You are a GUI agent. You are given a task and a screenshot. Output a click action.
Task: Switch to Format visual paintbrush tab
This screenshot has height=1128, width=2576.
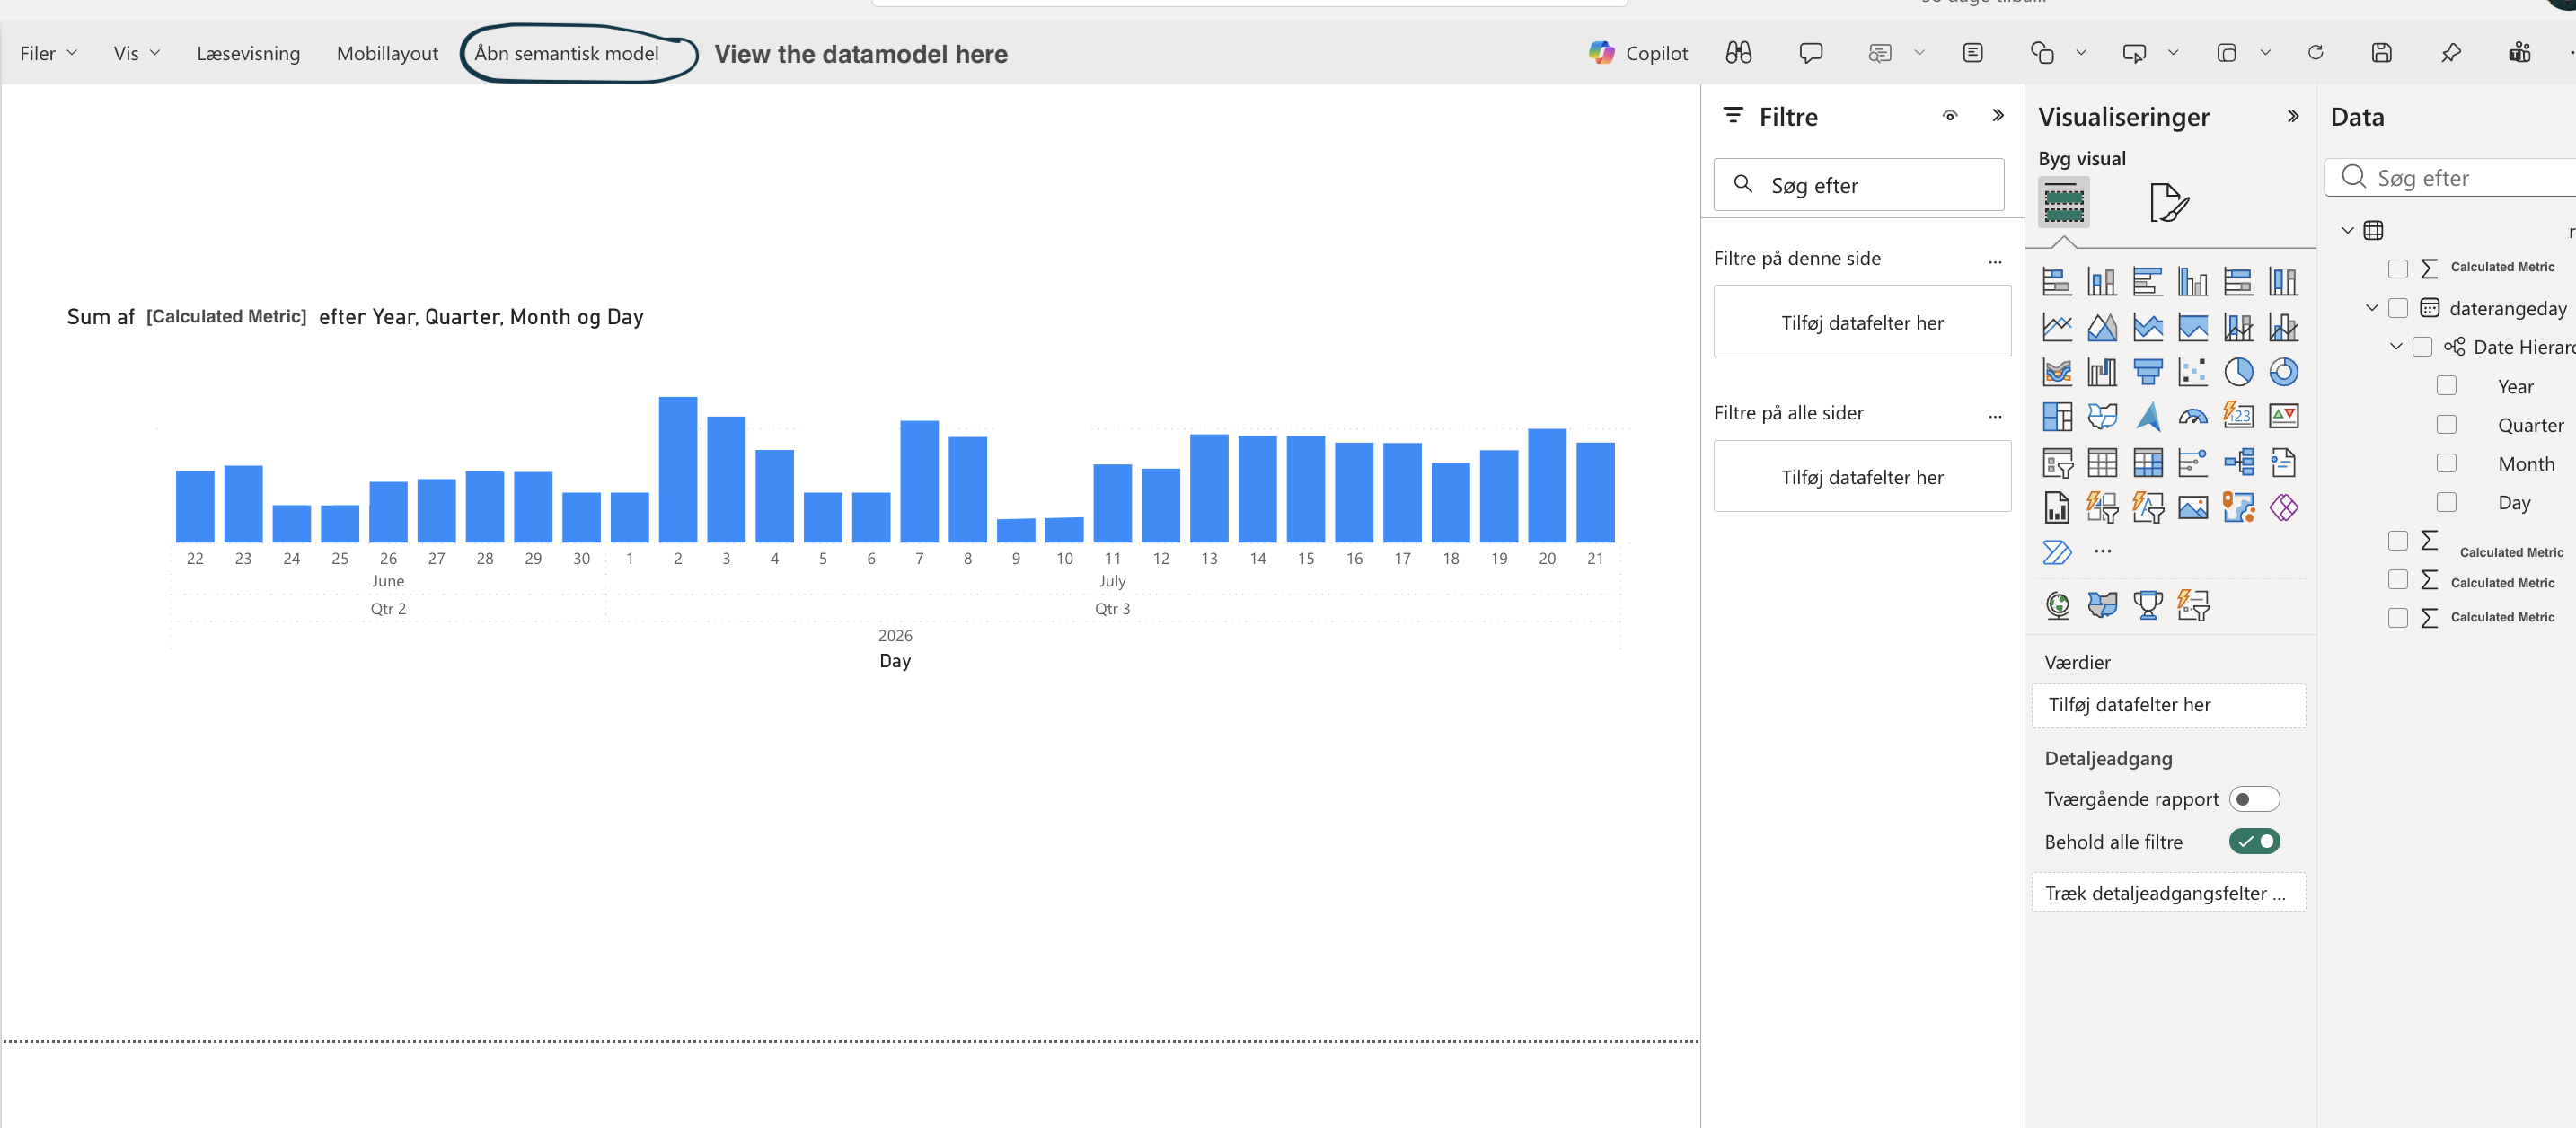click(2168, 203)
